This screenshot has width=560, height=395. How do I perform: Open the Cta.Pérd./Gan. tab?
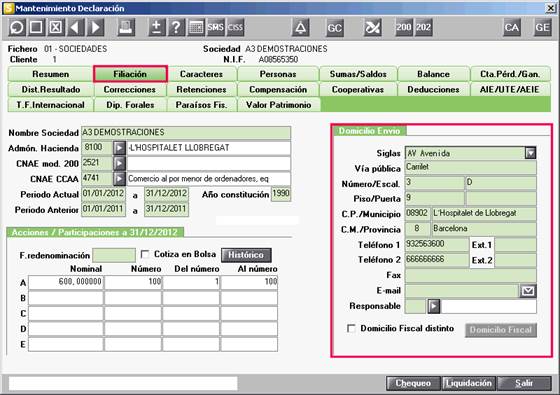coord(510,74)
